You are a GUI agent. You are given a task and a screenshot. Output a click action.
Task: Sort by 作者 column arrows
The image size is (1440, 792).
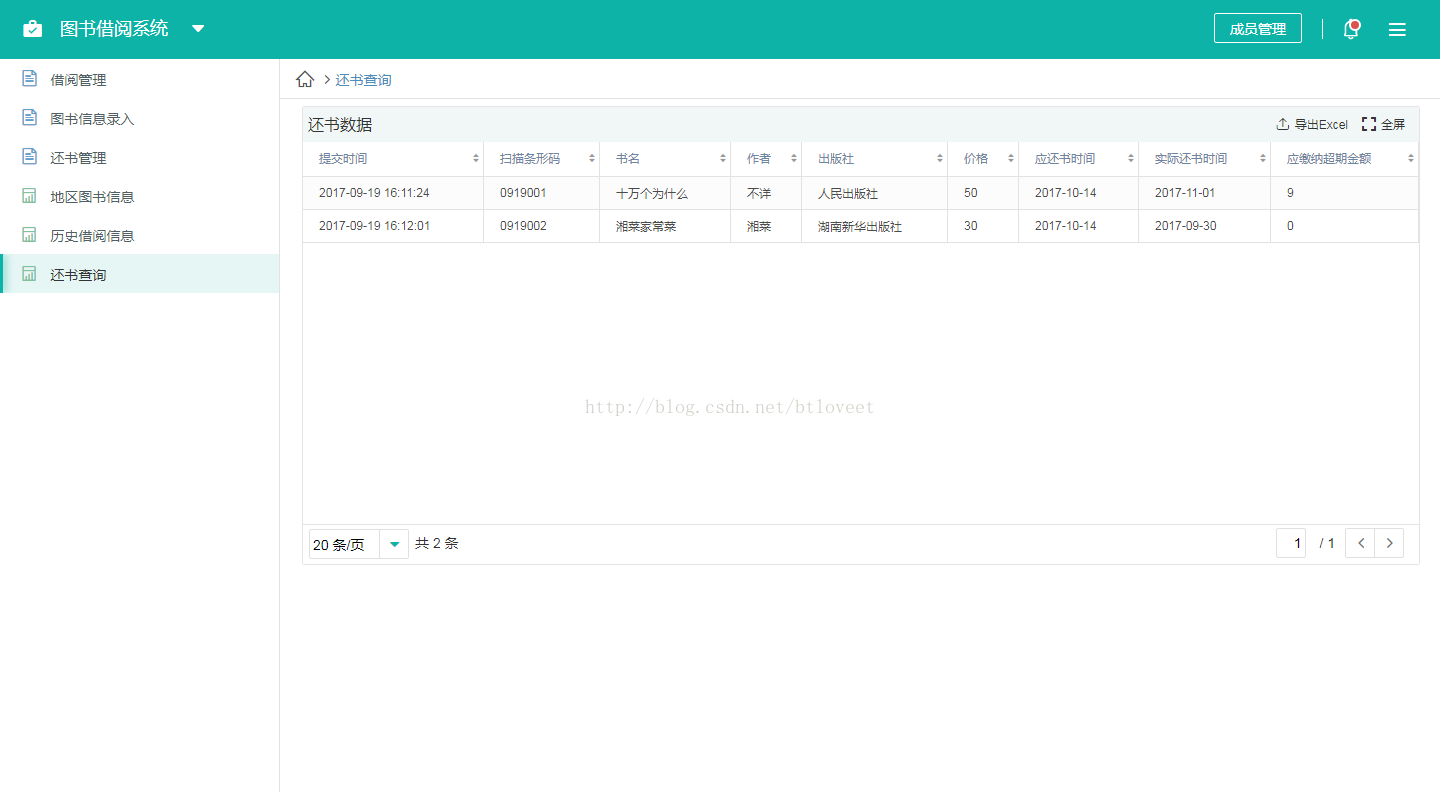tap(793, 158)
